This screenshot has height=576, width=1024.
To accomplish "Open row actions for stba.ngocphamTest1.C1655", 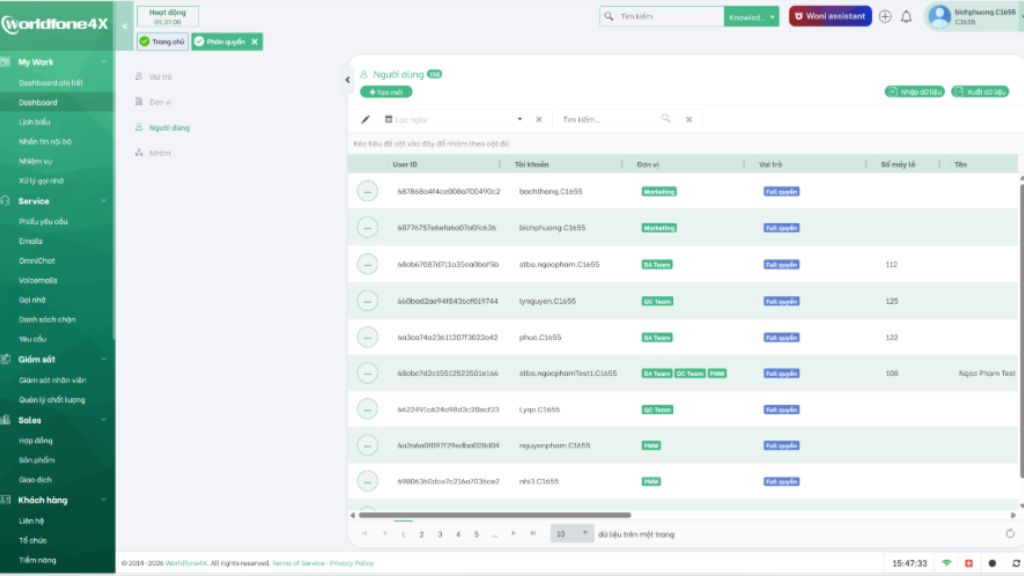I will [368, 374].
